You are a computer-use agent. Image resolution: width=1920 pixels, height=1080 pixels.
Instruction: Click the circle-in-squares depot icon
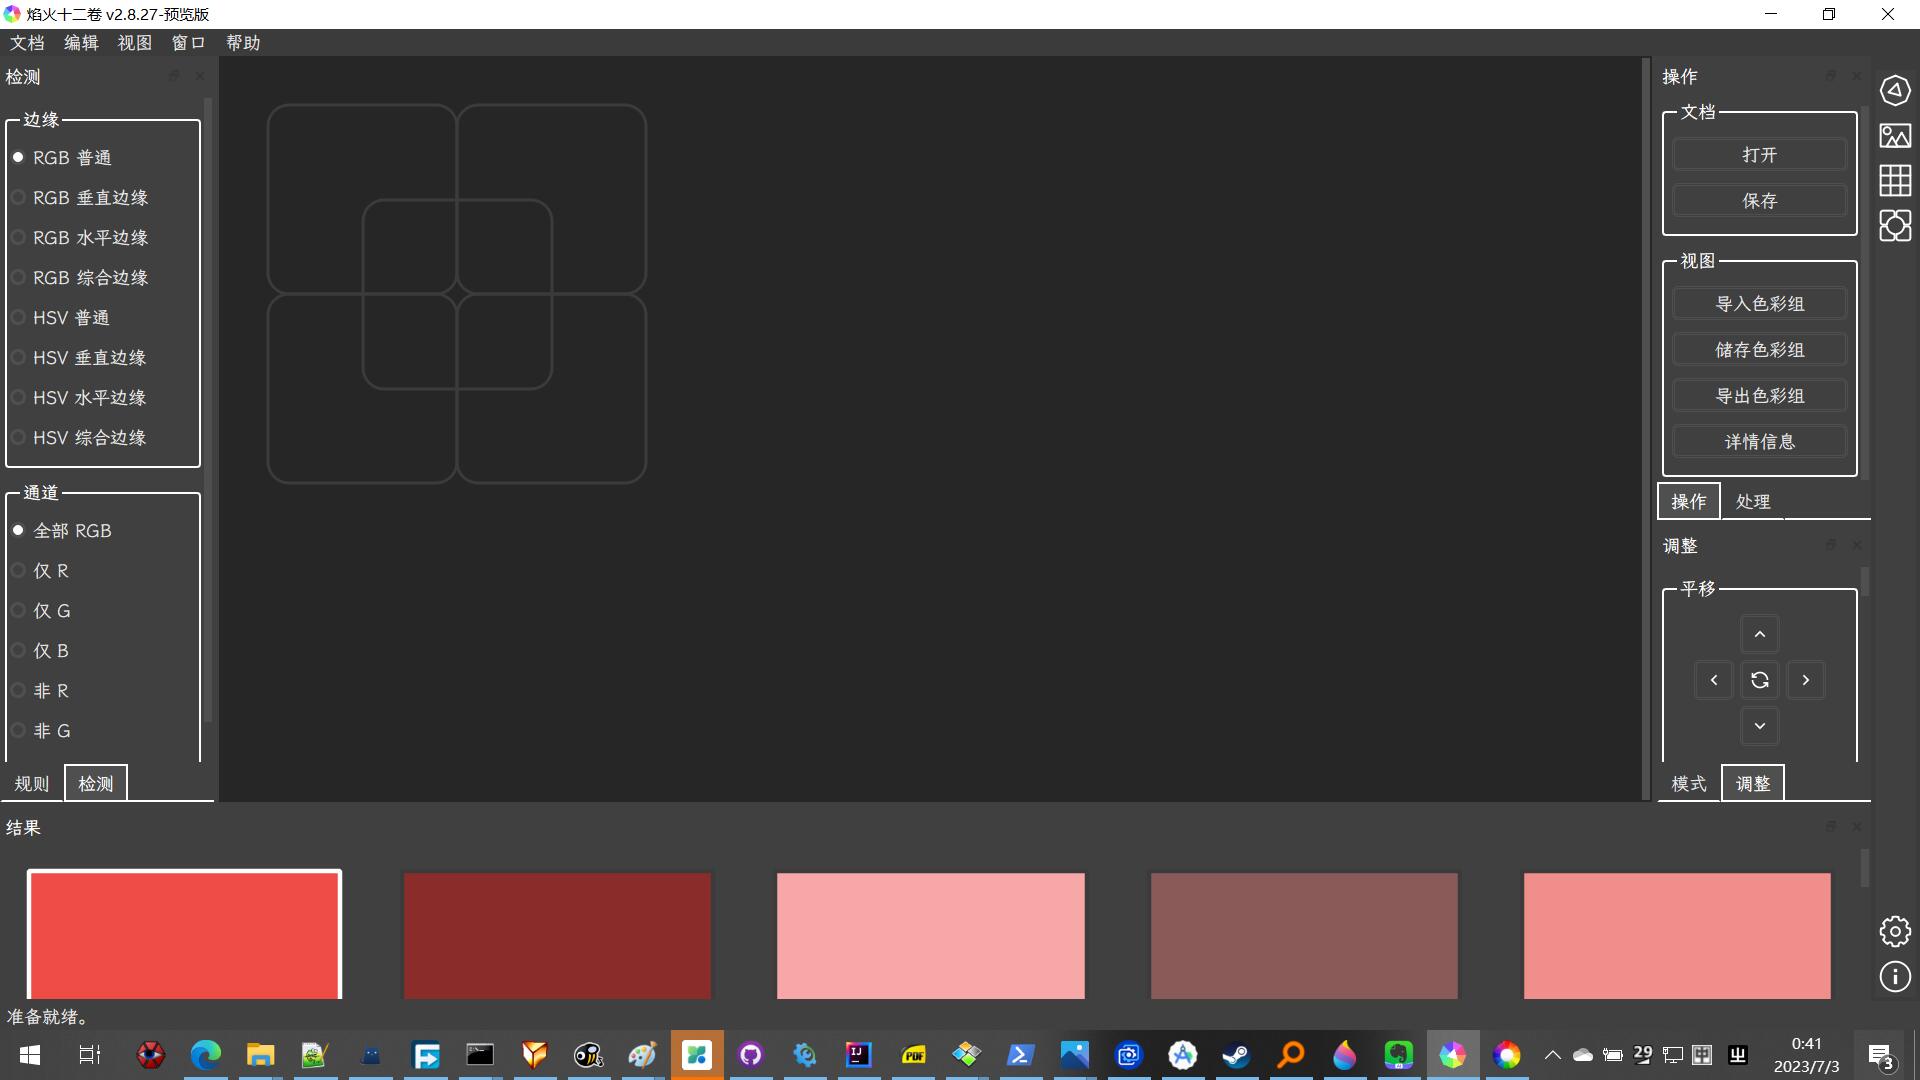(x=1894, y=226)
